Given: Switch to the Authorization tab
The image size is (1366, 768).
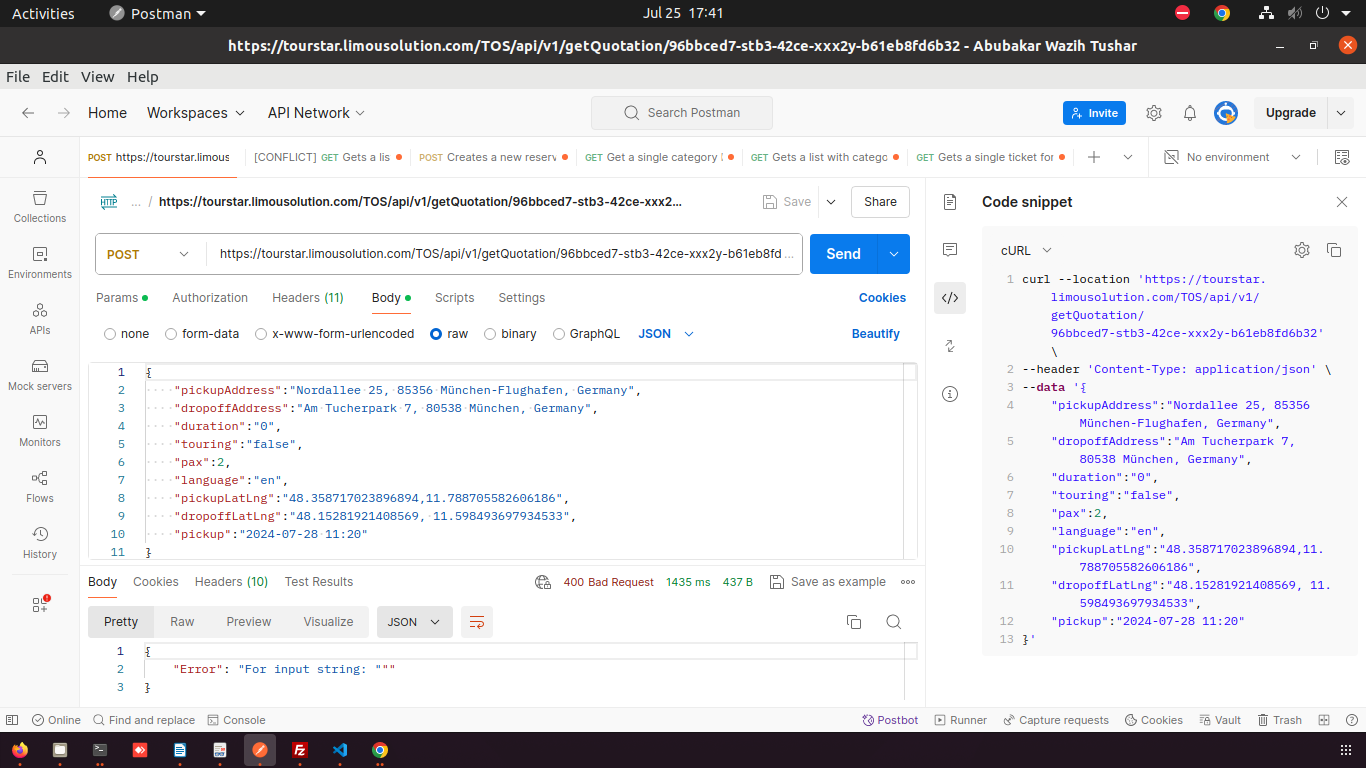Looking at the screenshot, I should click(x=210, y=298).
